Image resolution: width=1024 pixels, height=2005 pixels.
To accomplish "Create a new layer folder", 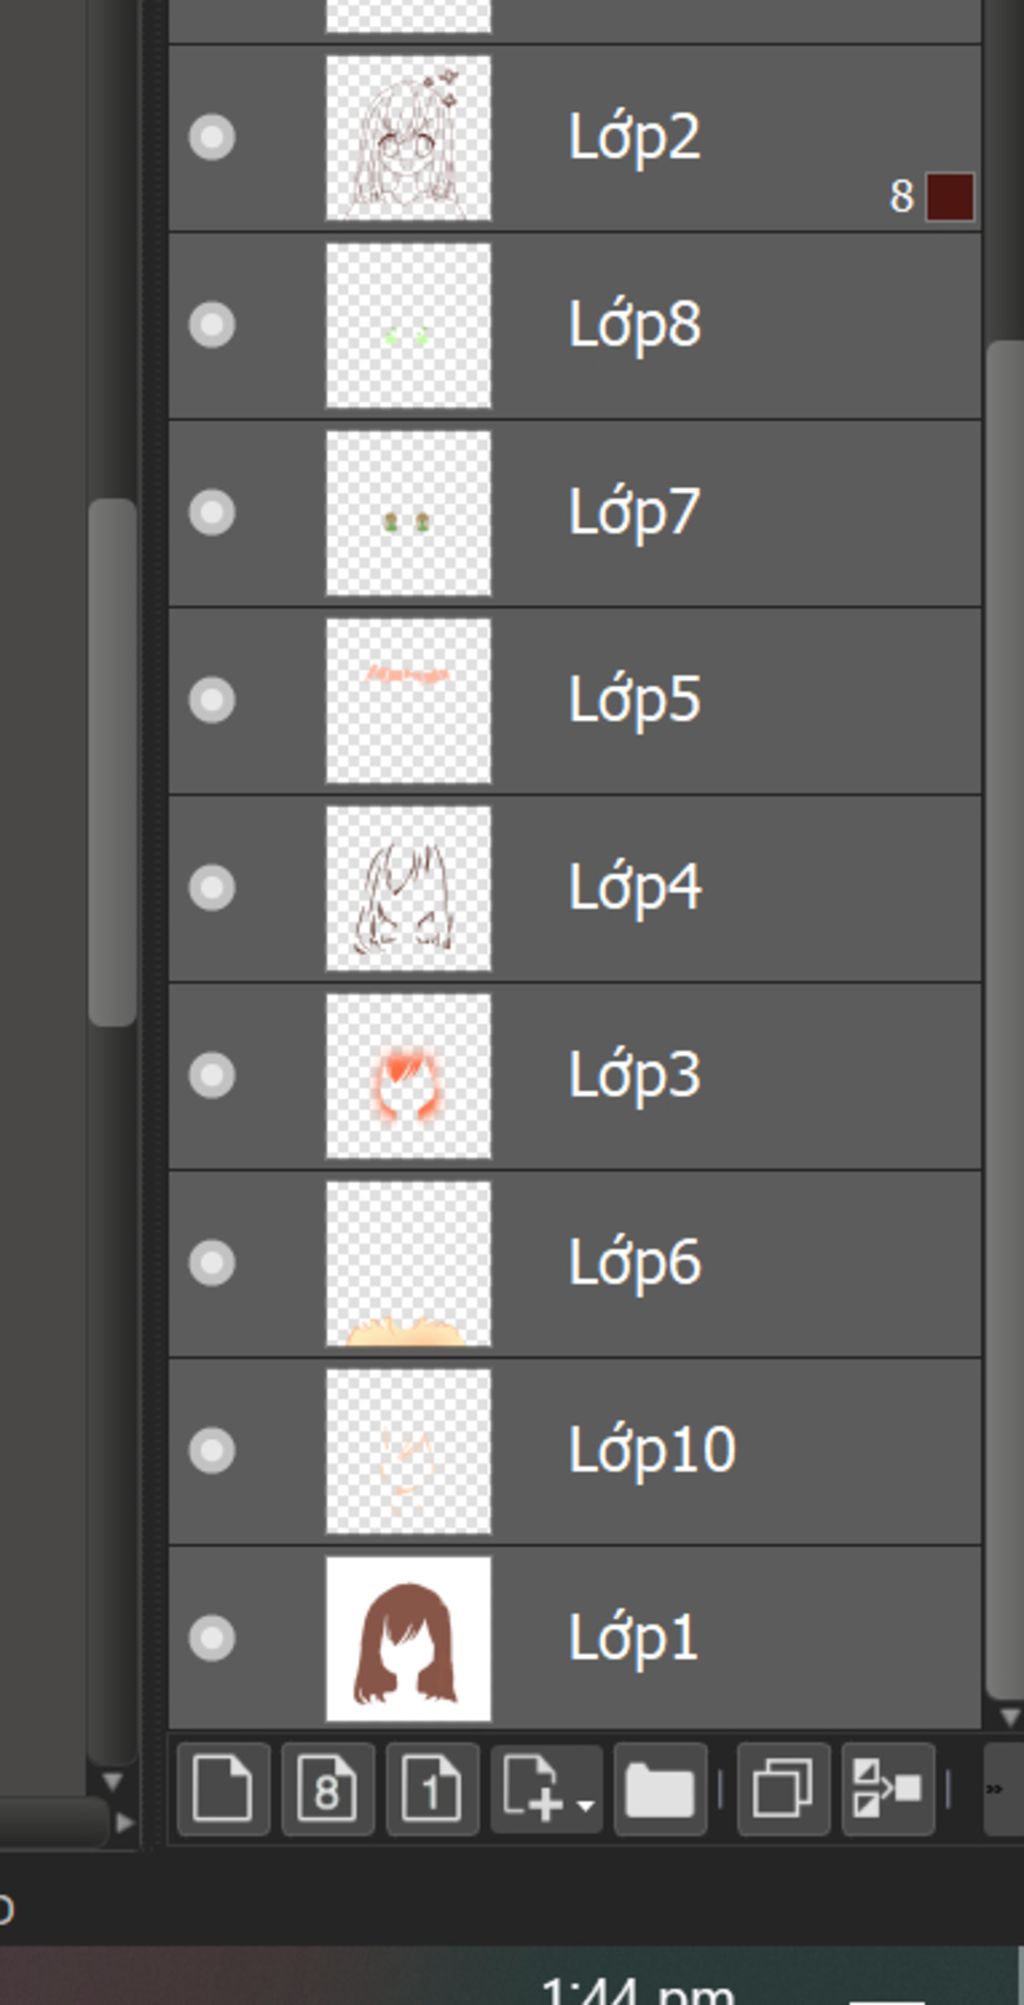I will click(660, 1789).
